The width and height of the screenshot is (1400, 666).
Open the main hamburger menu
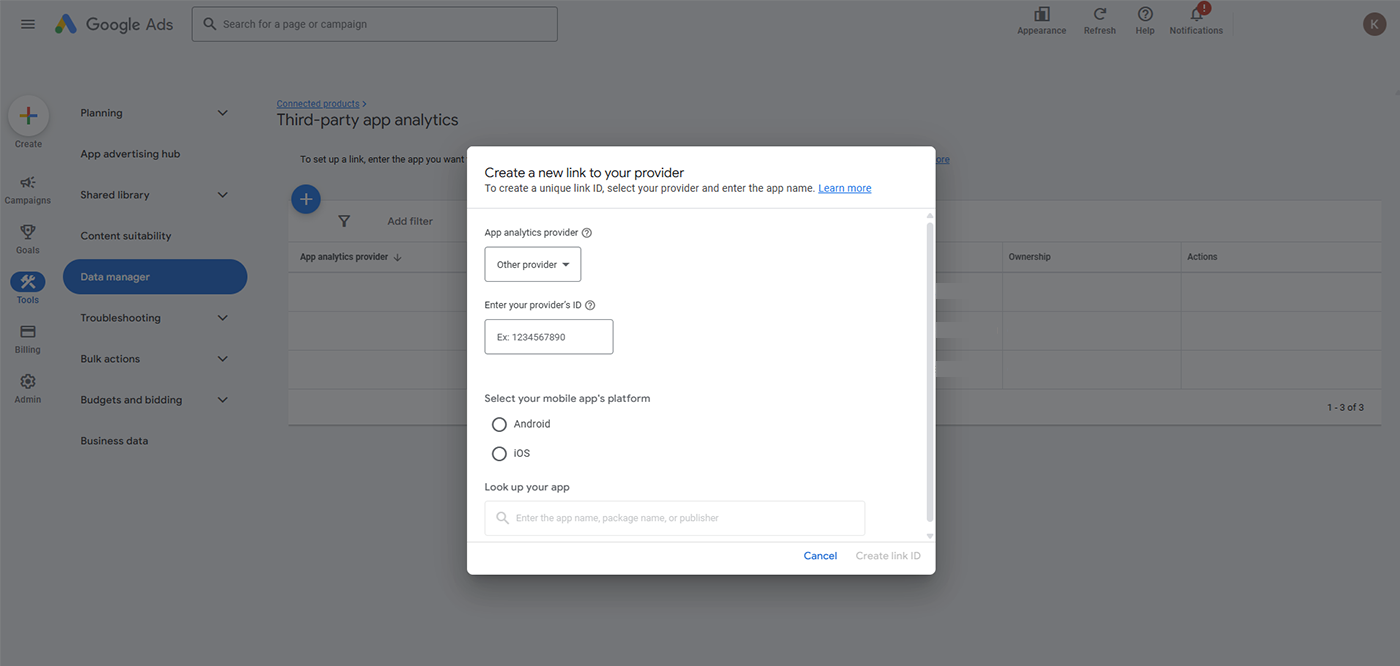(28, 24)
